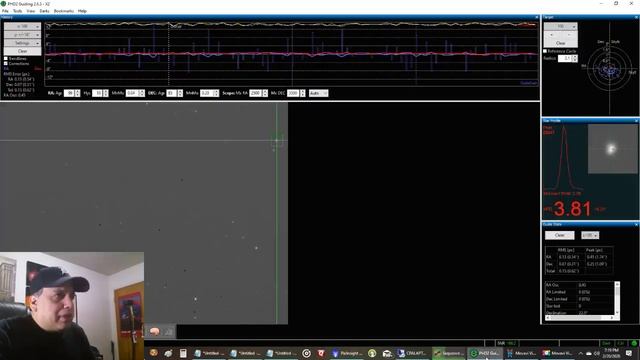Click the green guiding status indicator
Image resolution: width=640 pixels, height=360 pixels.
[x=634, y=343]
